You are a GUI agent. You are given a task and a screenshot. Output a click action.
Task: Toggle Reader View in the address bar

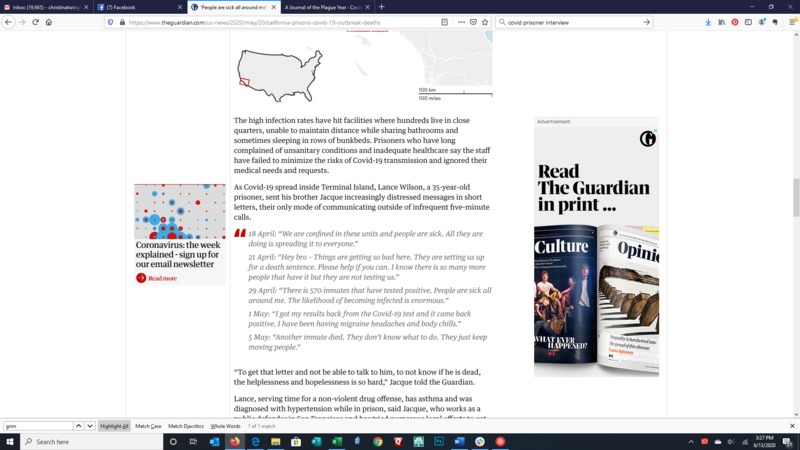[x=445, y=22]
